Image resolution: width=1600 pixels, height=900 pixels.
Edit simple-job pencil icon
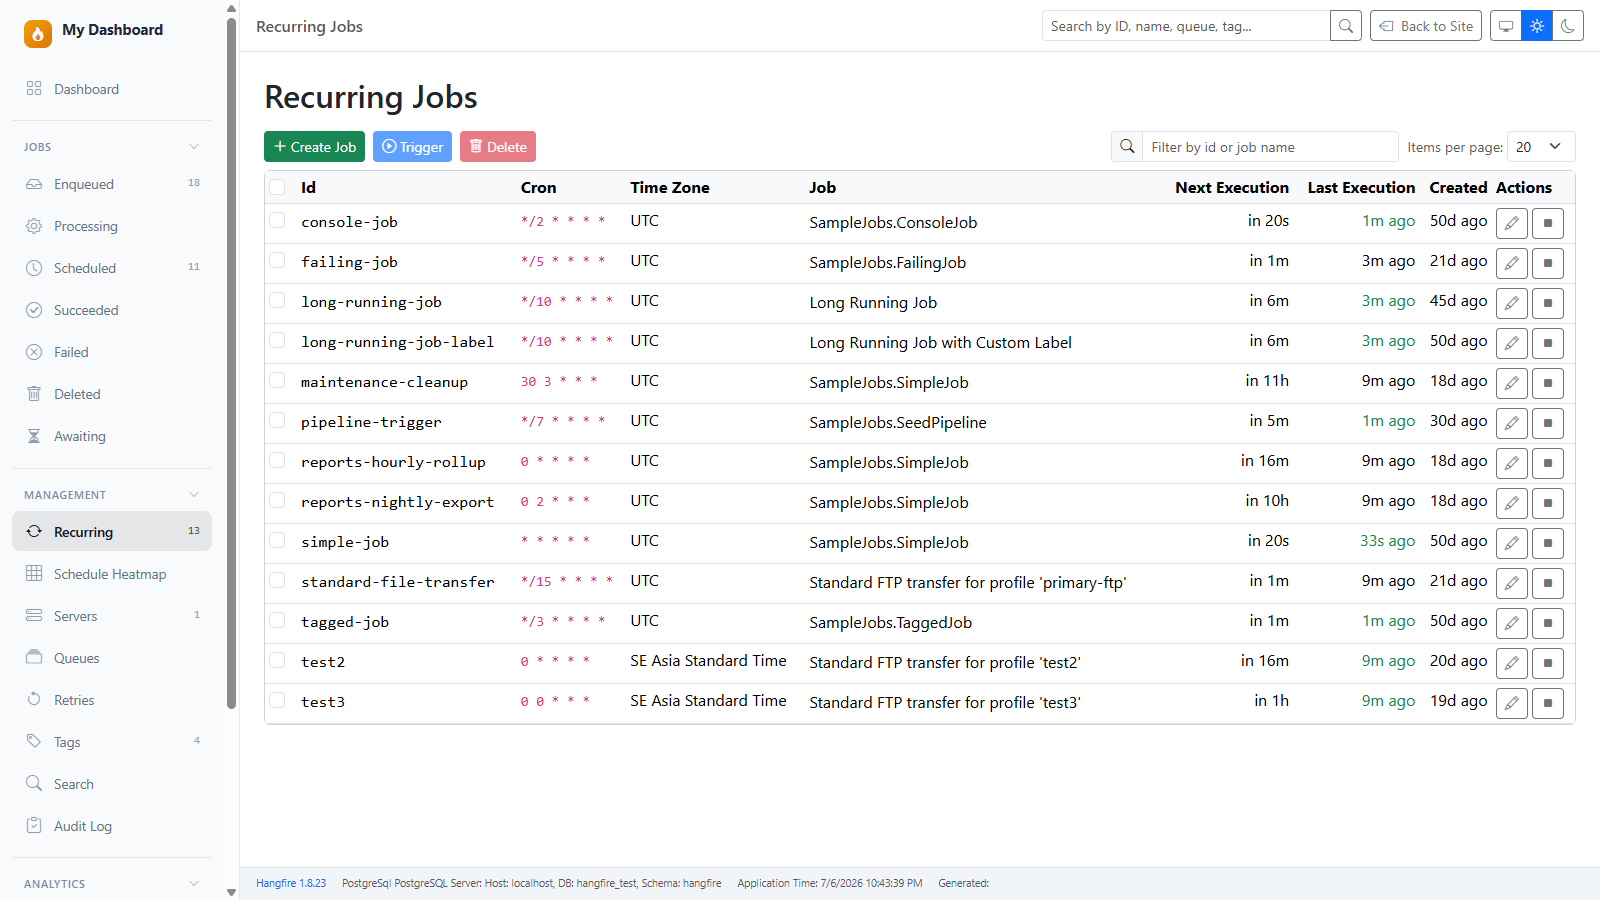pos(1512,543)
